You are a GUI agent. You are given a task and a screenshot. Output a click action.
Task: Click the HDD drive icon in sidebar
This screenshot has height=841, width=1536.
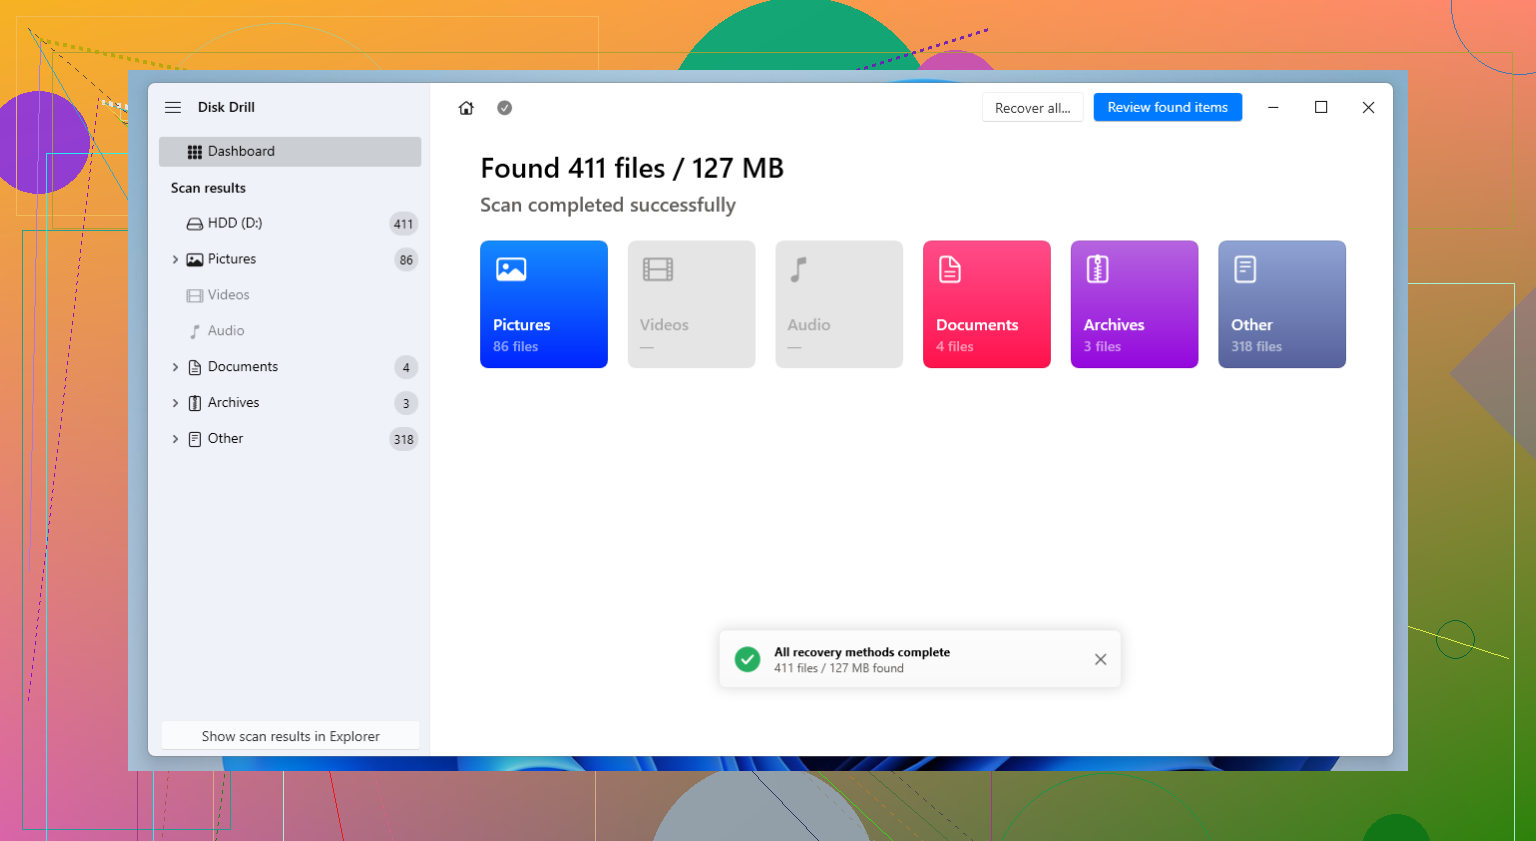click(x=195, y=224)
